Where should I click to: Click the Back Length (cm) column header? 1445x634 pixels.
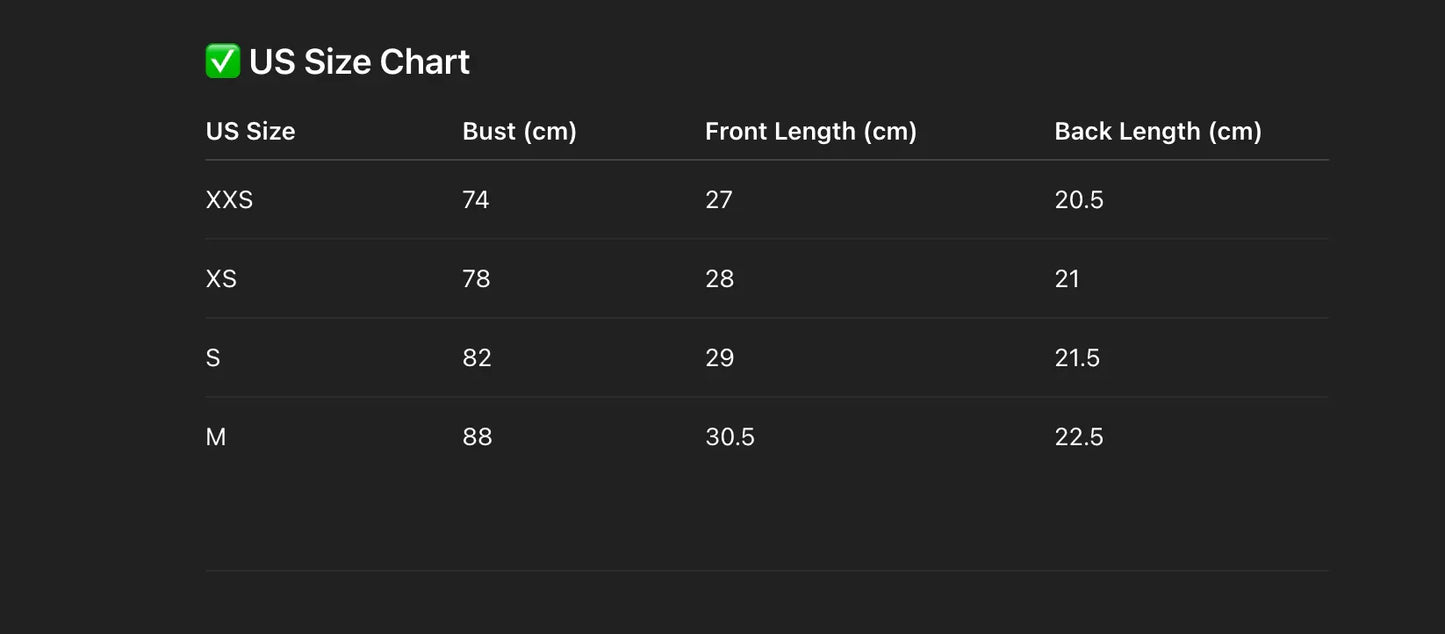coord(1157,131)
